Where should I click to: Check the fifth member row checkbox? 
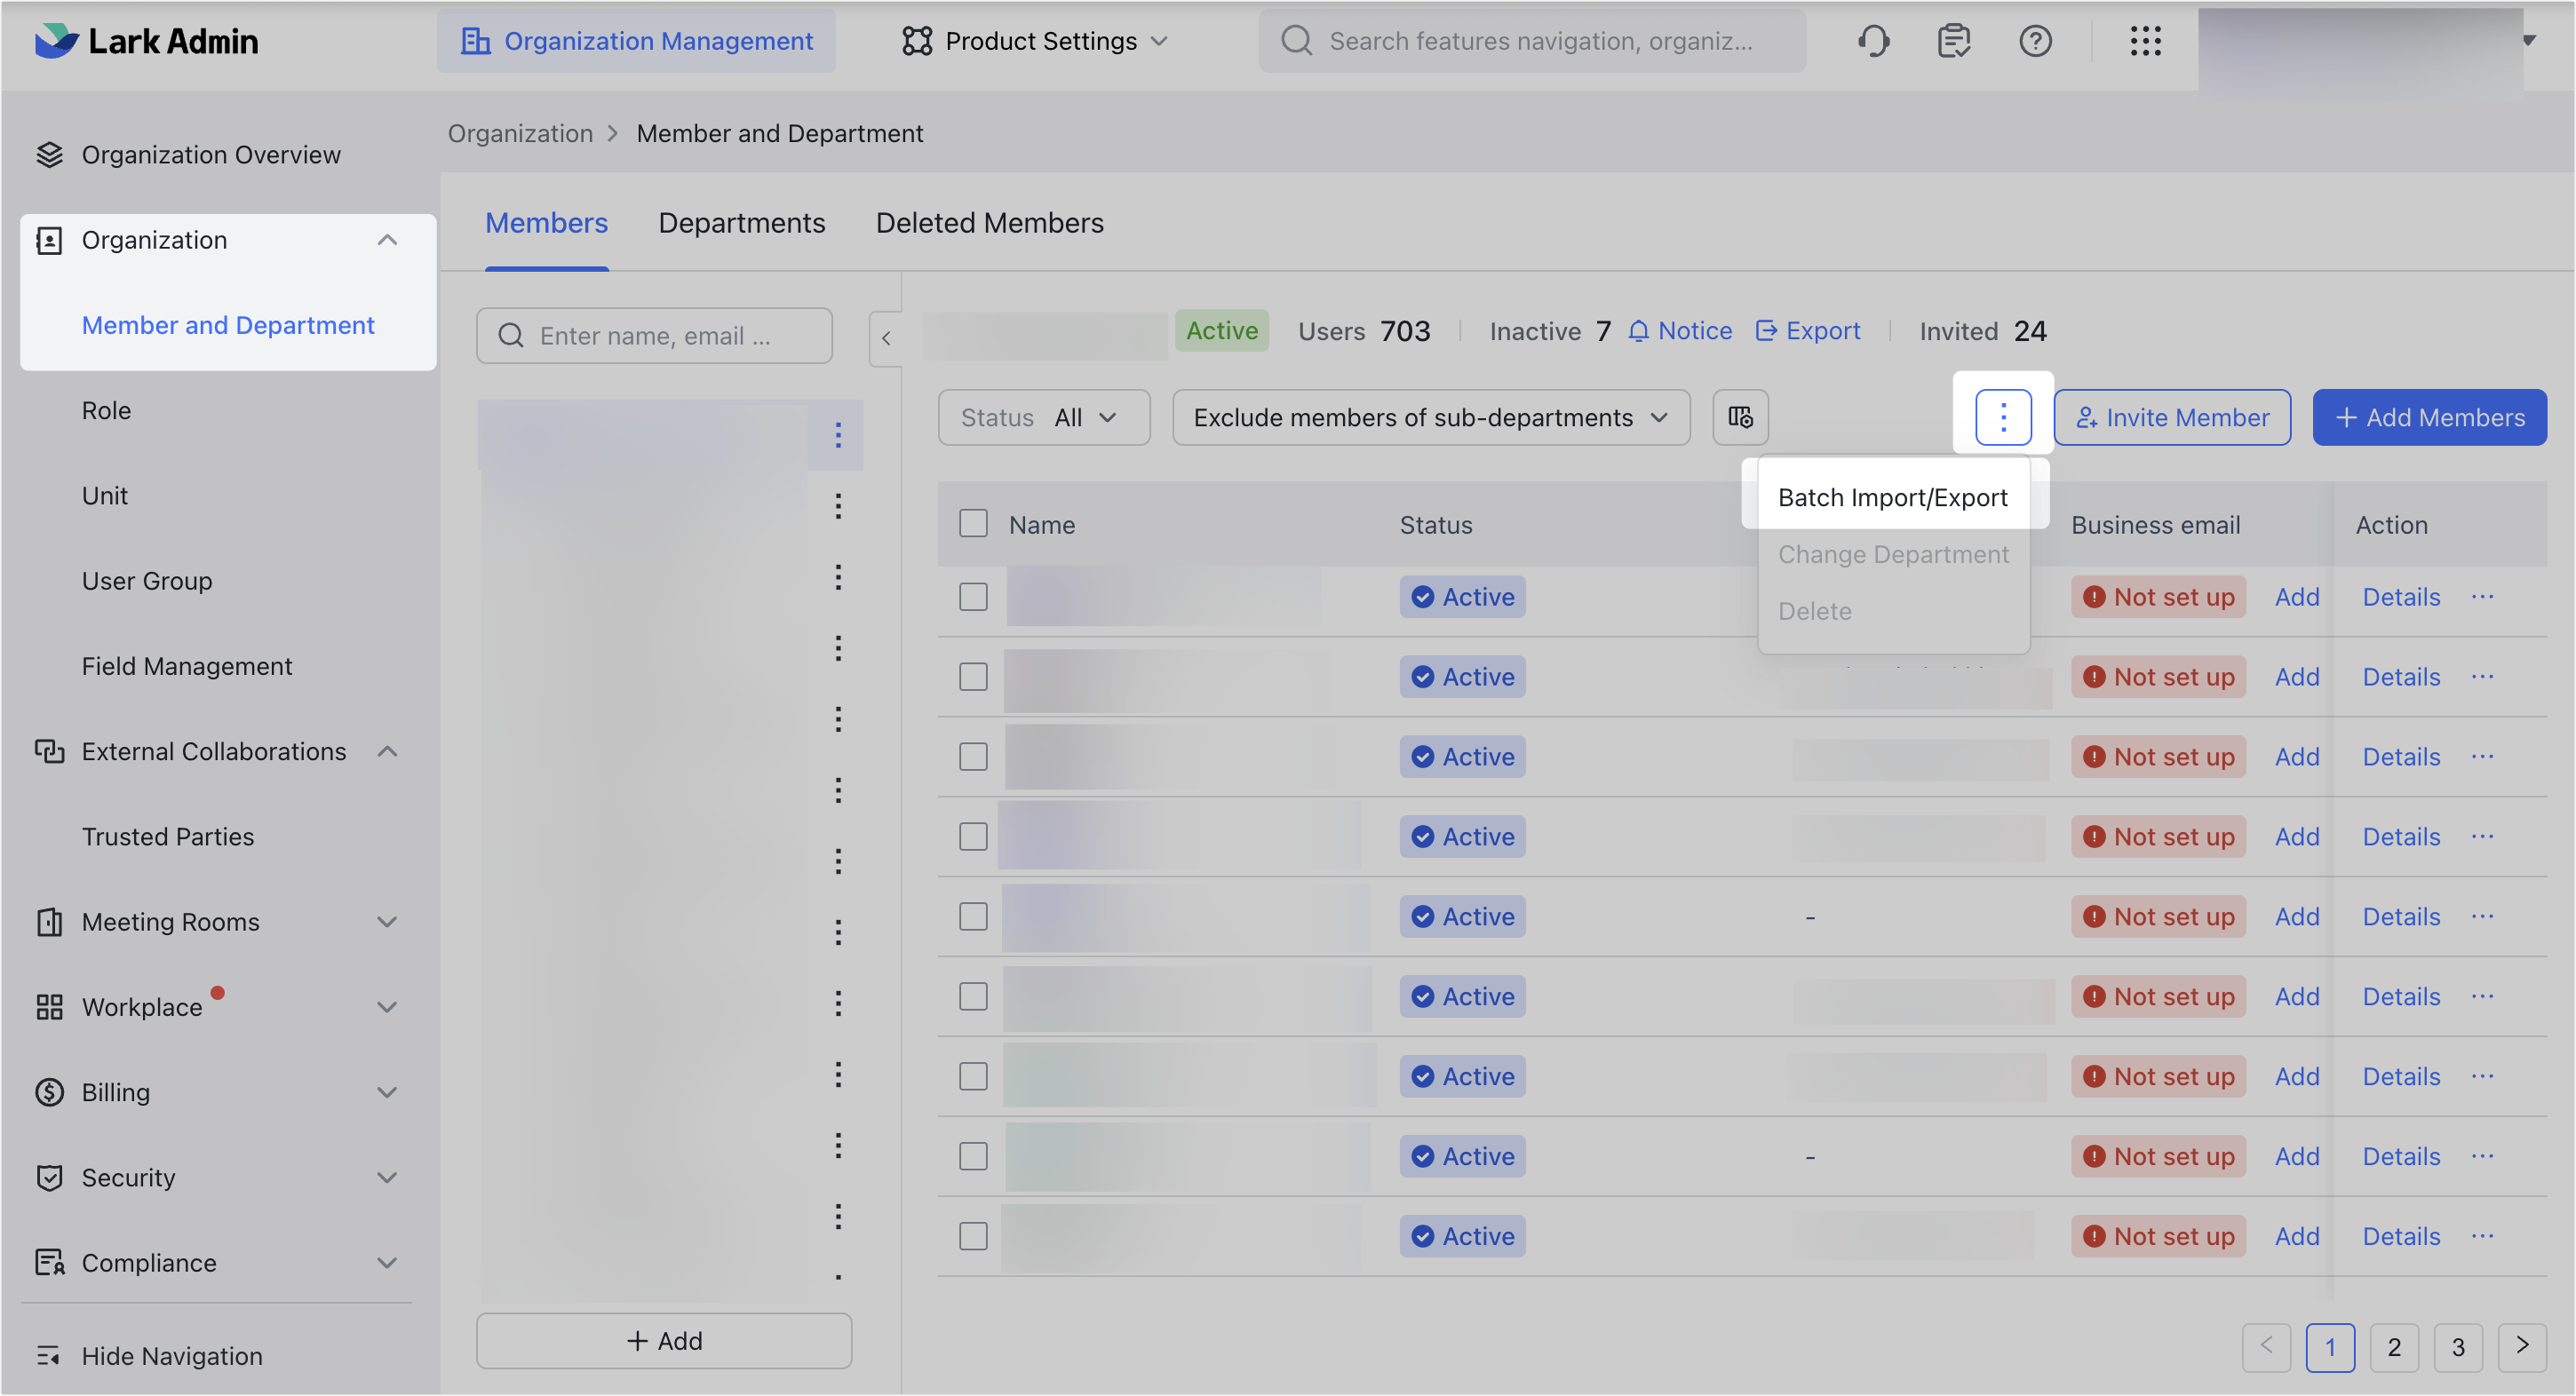973,917
